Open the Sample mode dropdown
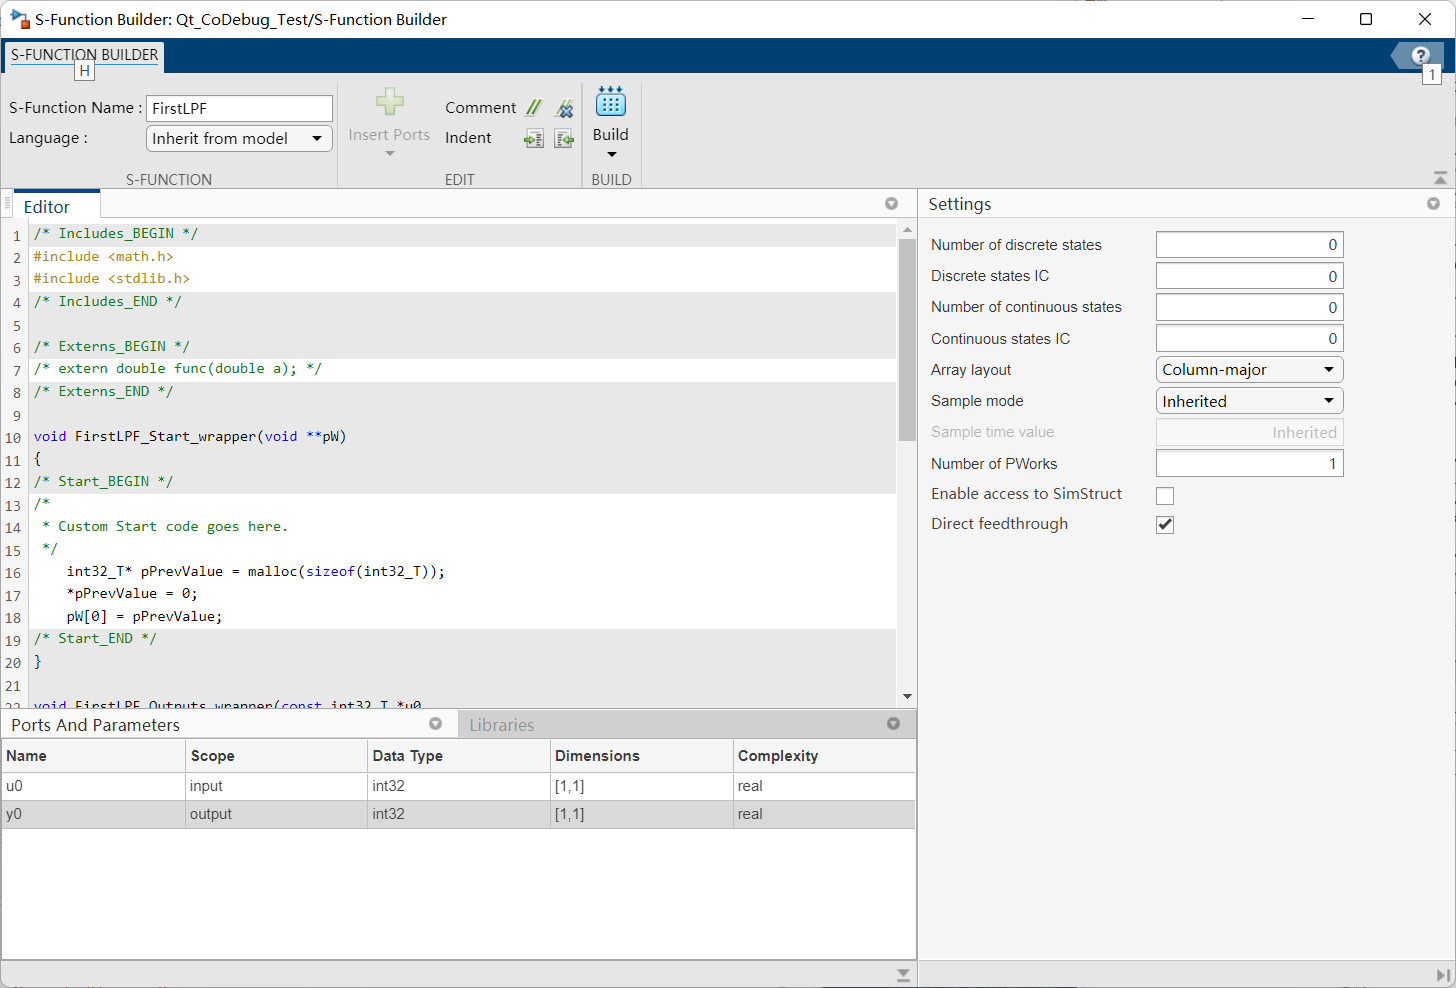 (1249, 401)
